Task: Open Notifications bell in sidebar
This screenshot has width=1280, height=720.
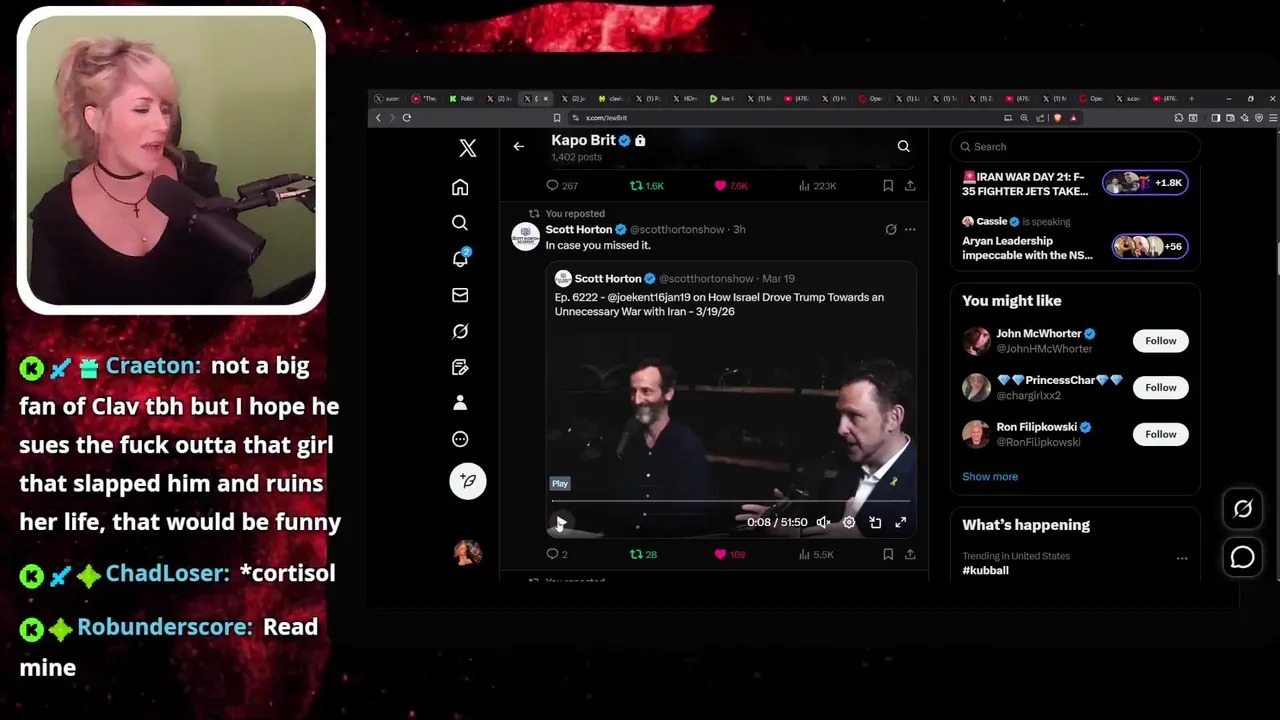Action: [x=460, y=258]
